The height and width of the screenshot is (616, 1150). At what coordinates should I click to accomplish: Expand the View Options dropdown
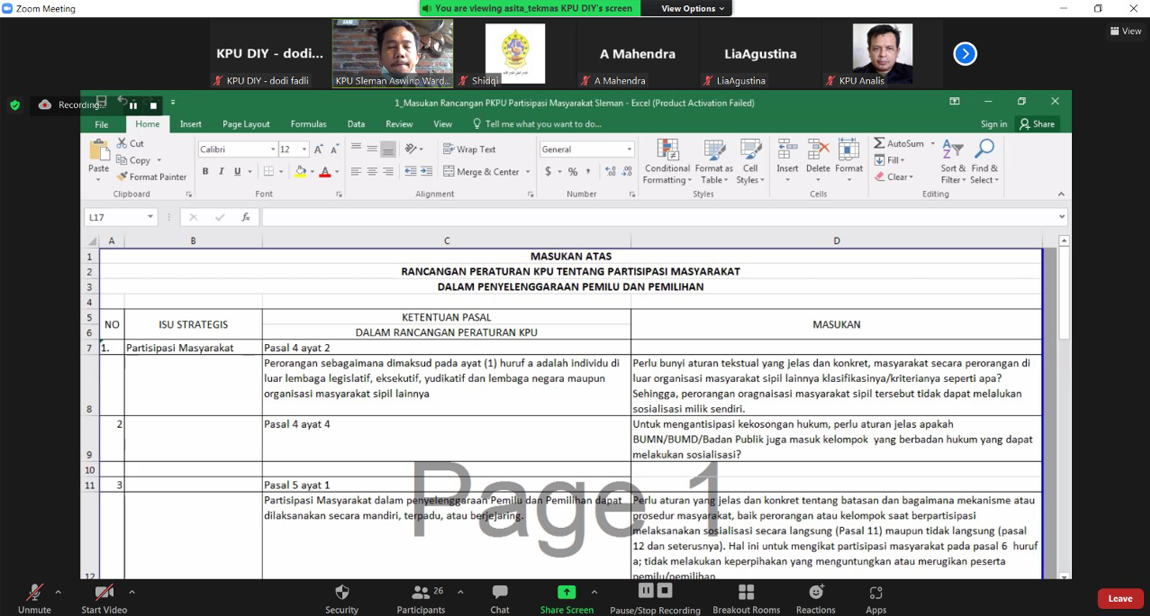pyautogui.click(x=692, y=8)
